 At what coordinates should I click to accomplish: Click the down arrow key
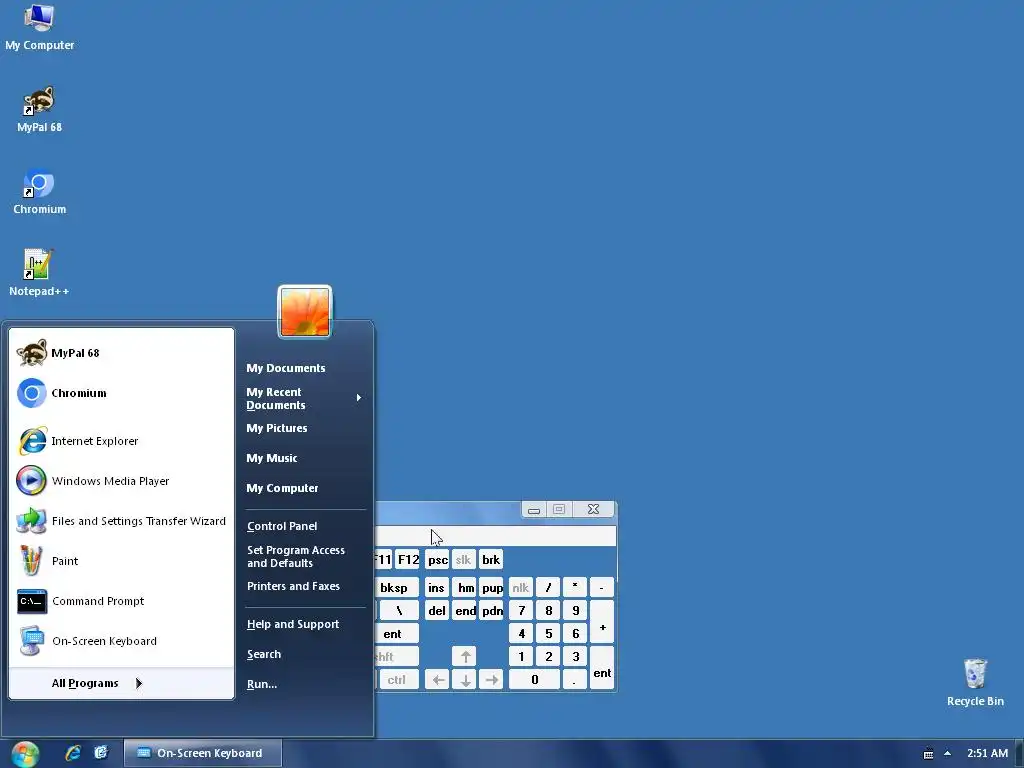(464, 680)
